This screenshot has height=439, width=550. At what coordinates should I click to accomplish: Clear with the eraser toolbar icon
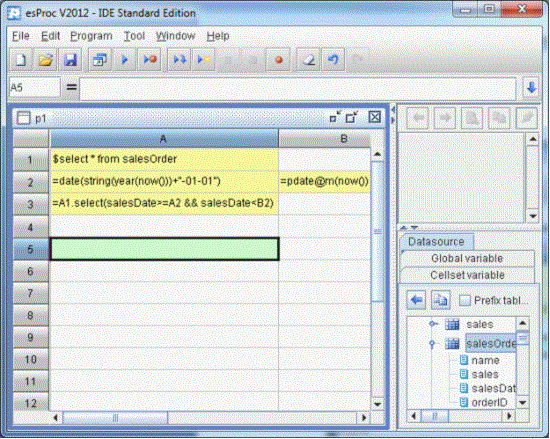tap(308, 60)
